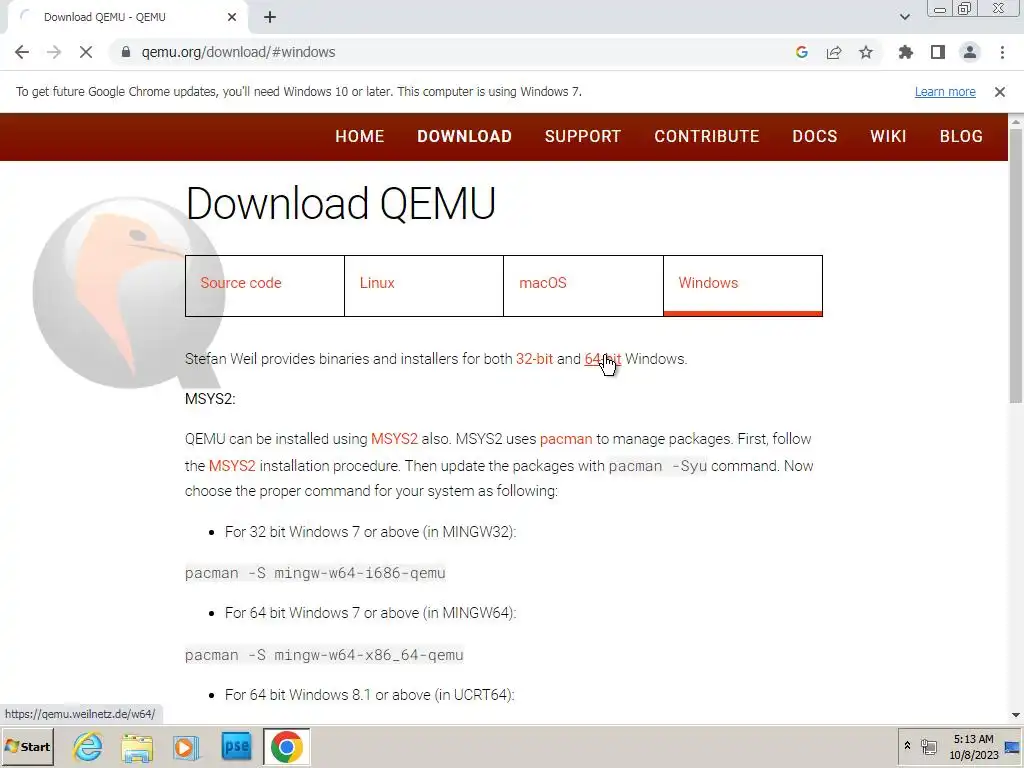Click the Learn more link

[x=945, y=92]
